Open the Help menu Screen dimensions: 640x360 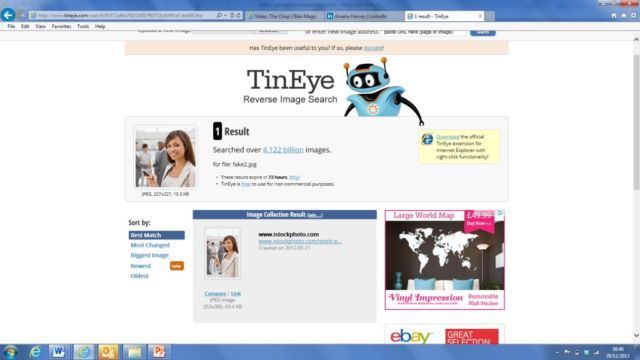click(100, 26)
